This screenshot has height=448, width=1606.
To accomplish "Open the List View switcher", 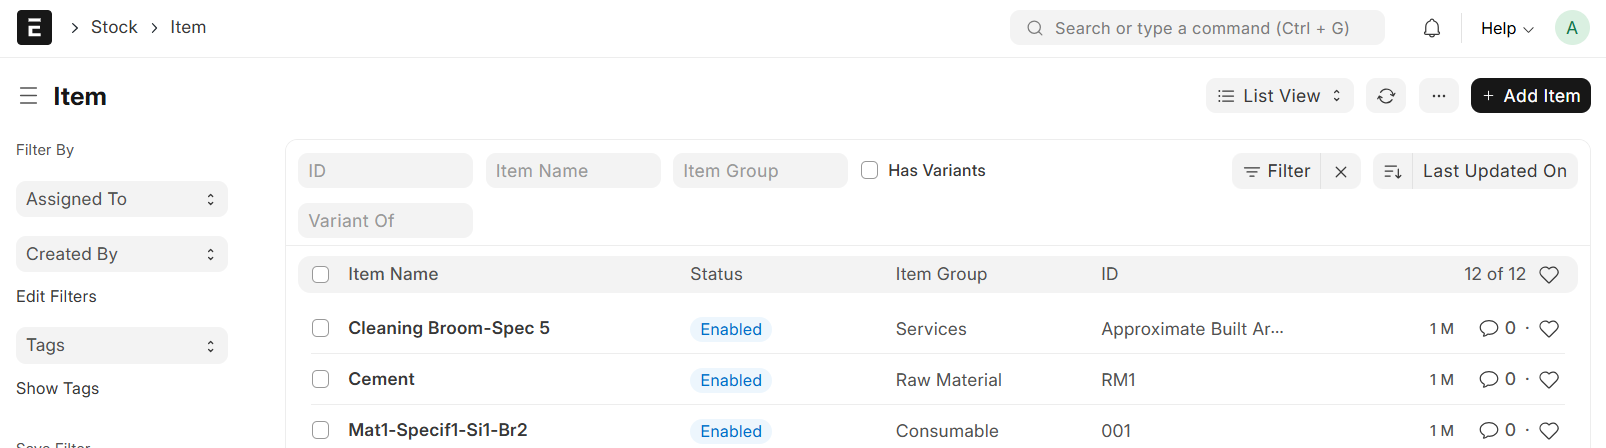I will pyautogui.click(x=1279, y=96).
